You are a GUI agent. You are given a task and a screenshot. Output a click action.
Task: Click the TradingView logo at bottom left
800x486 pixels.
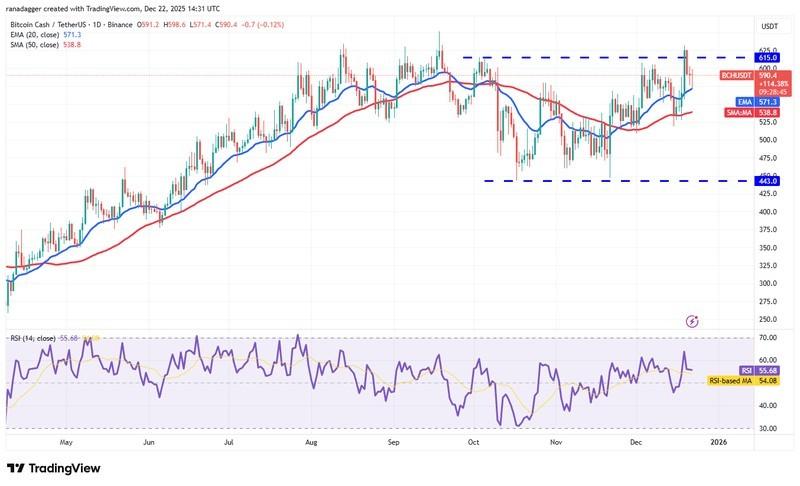pos(57,468)
